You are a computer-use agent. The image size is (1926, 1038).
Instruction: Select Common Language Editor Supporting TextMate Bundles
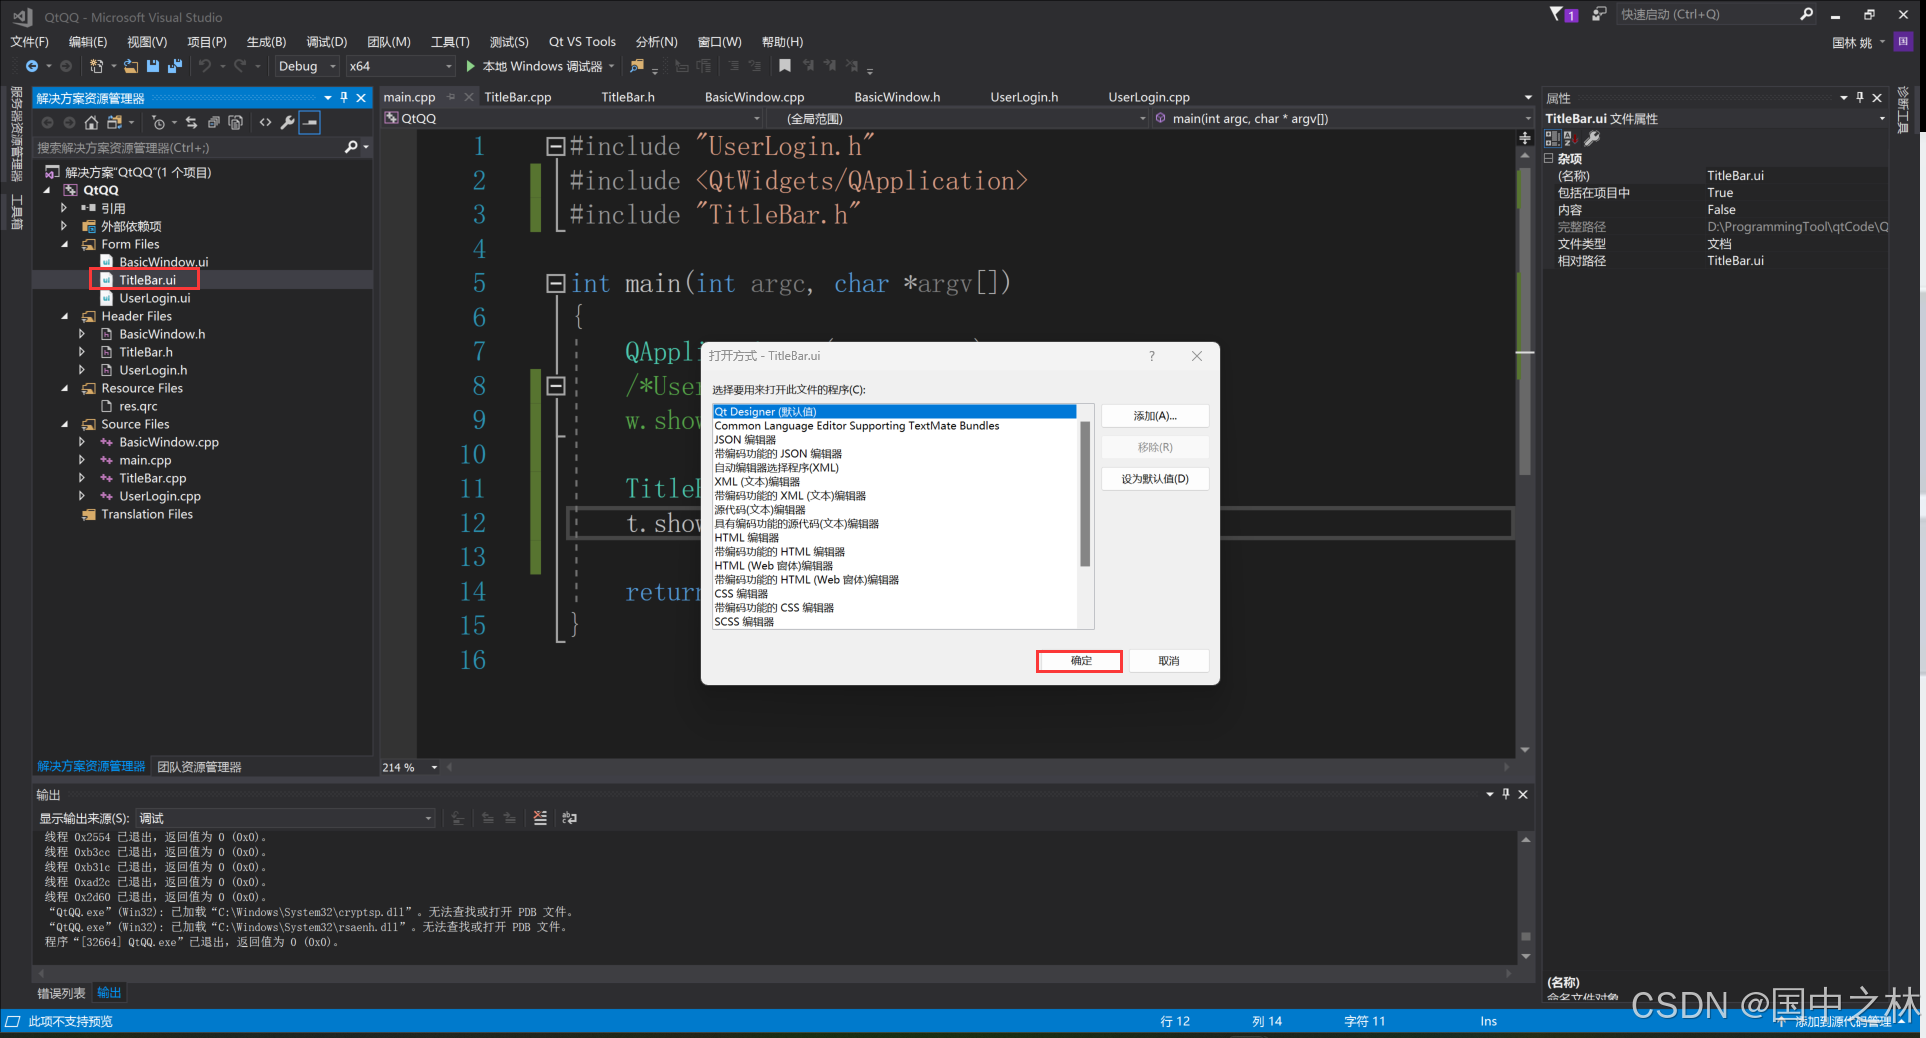pyautogui.click(x=856, y=426)
